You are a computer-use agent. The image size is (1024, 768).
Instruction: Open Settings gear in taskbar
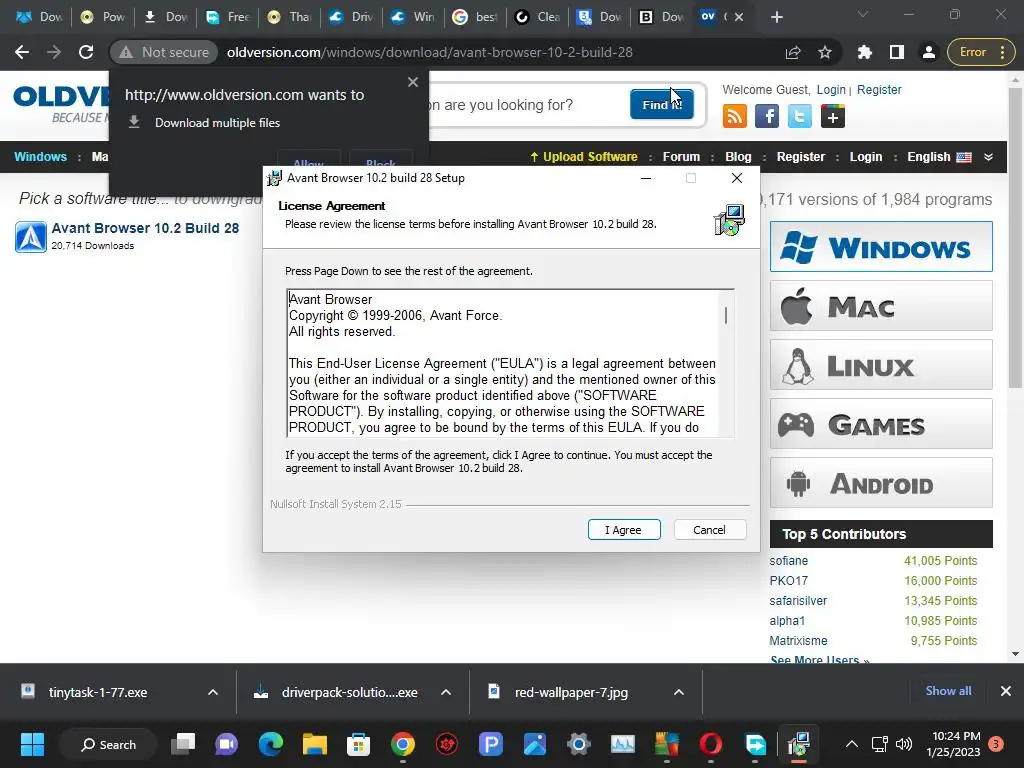click(579, 744)
